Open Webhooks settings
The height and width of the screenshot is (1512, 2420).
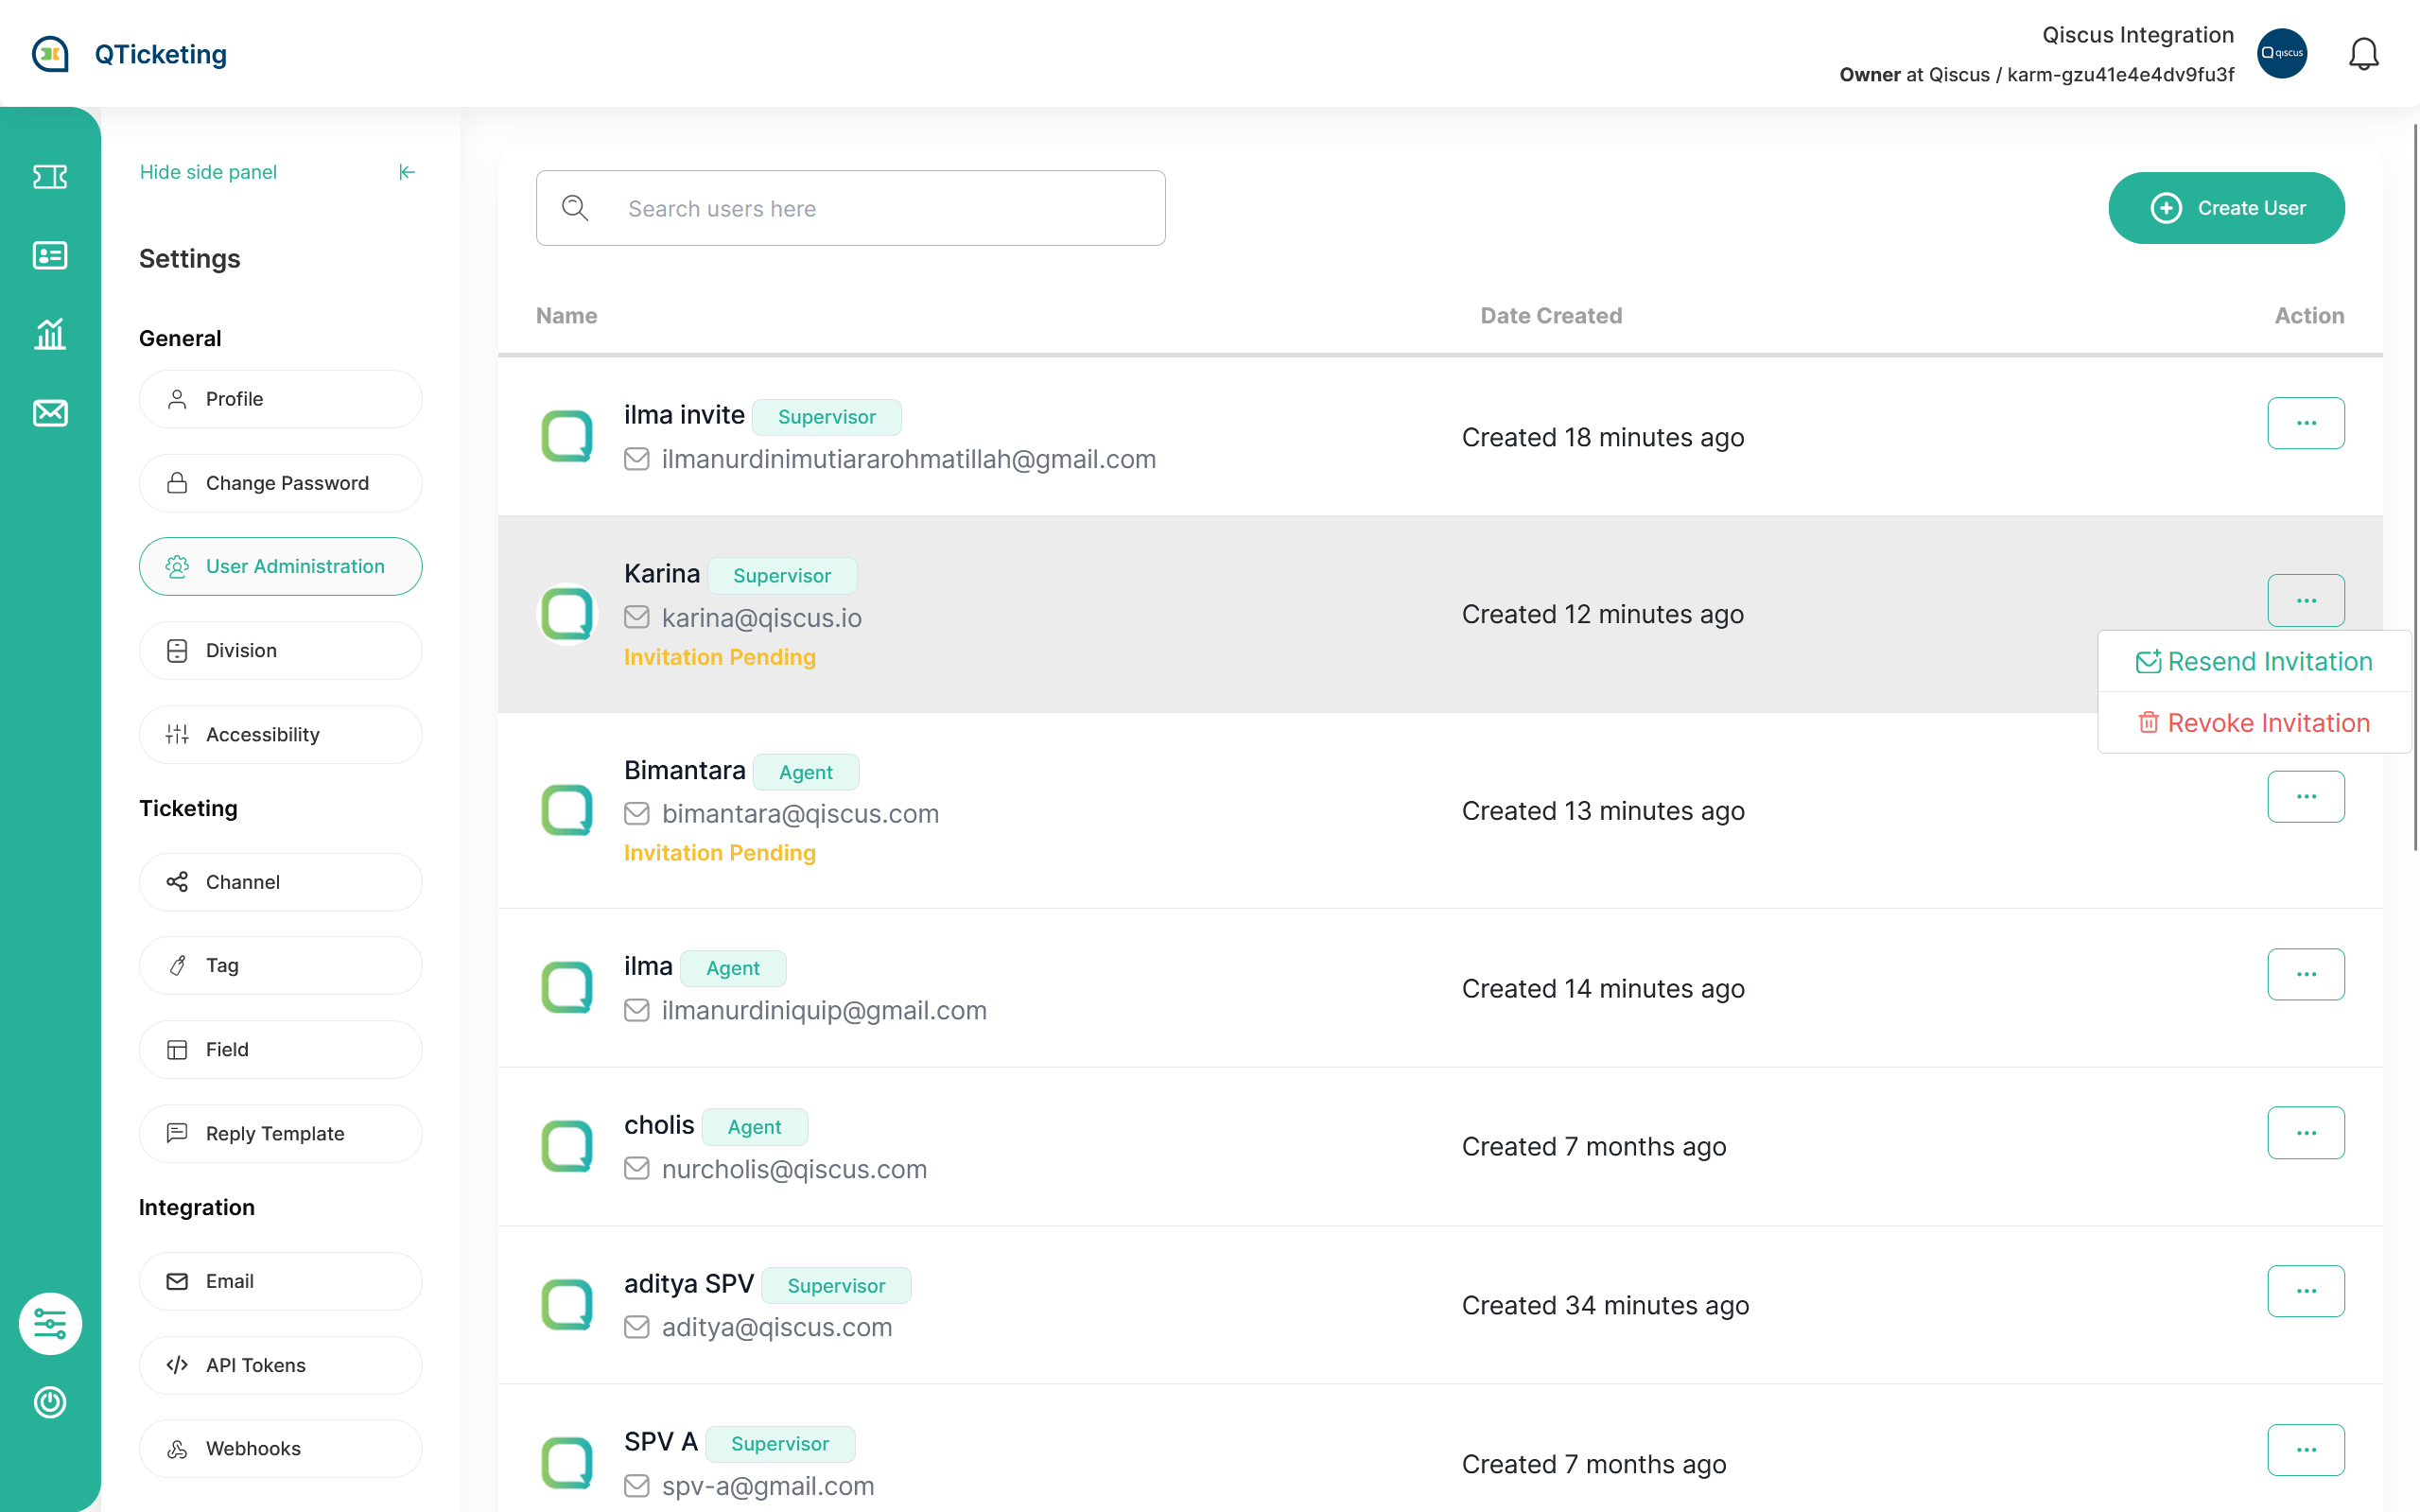[281, 1448]
